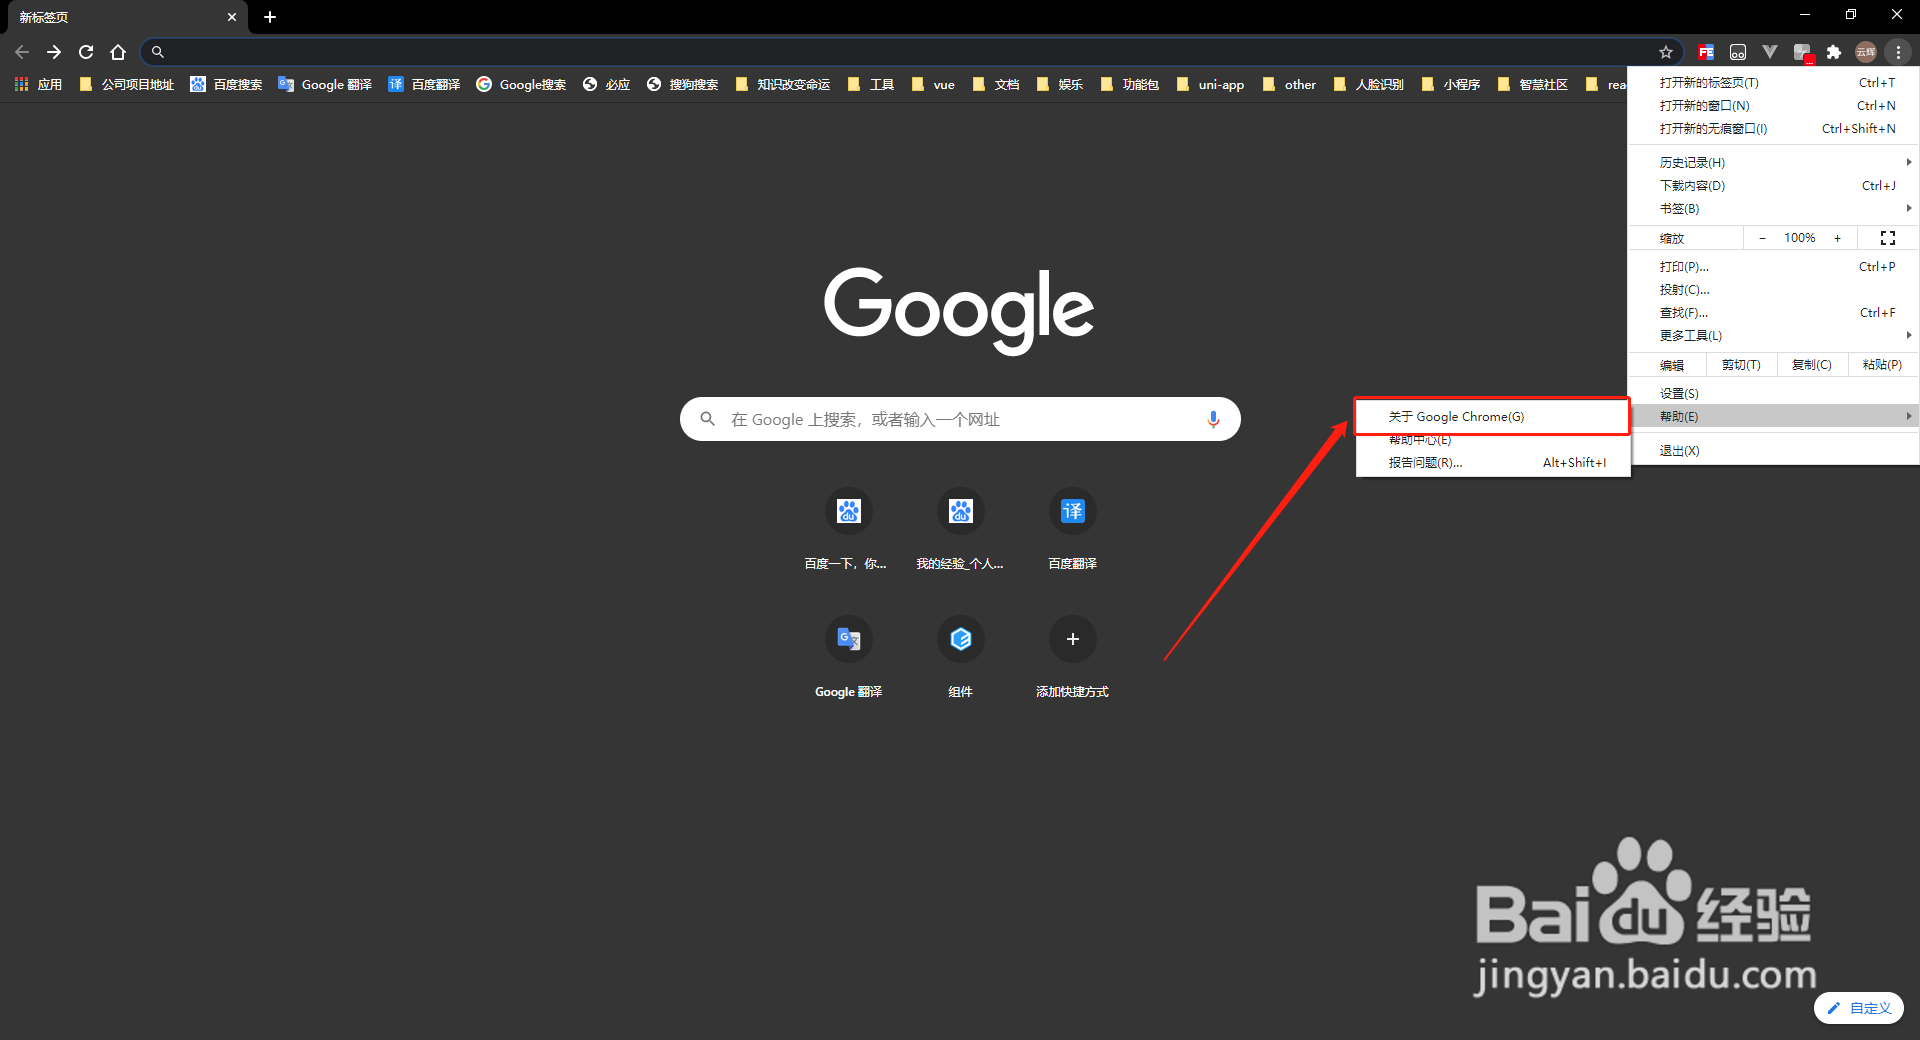Open the 功能包 bookmark folder
This screenshot has width=1920, height=1040.
coord(1129,85)
